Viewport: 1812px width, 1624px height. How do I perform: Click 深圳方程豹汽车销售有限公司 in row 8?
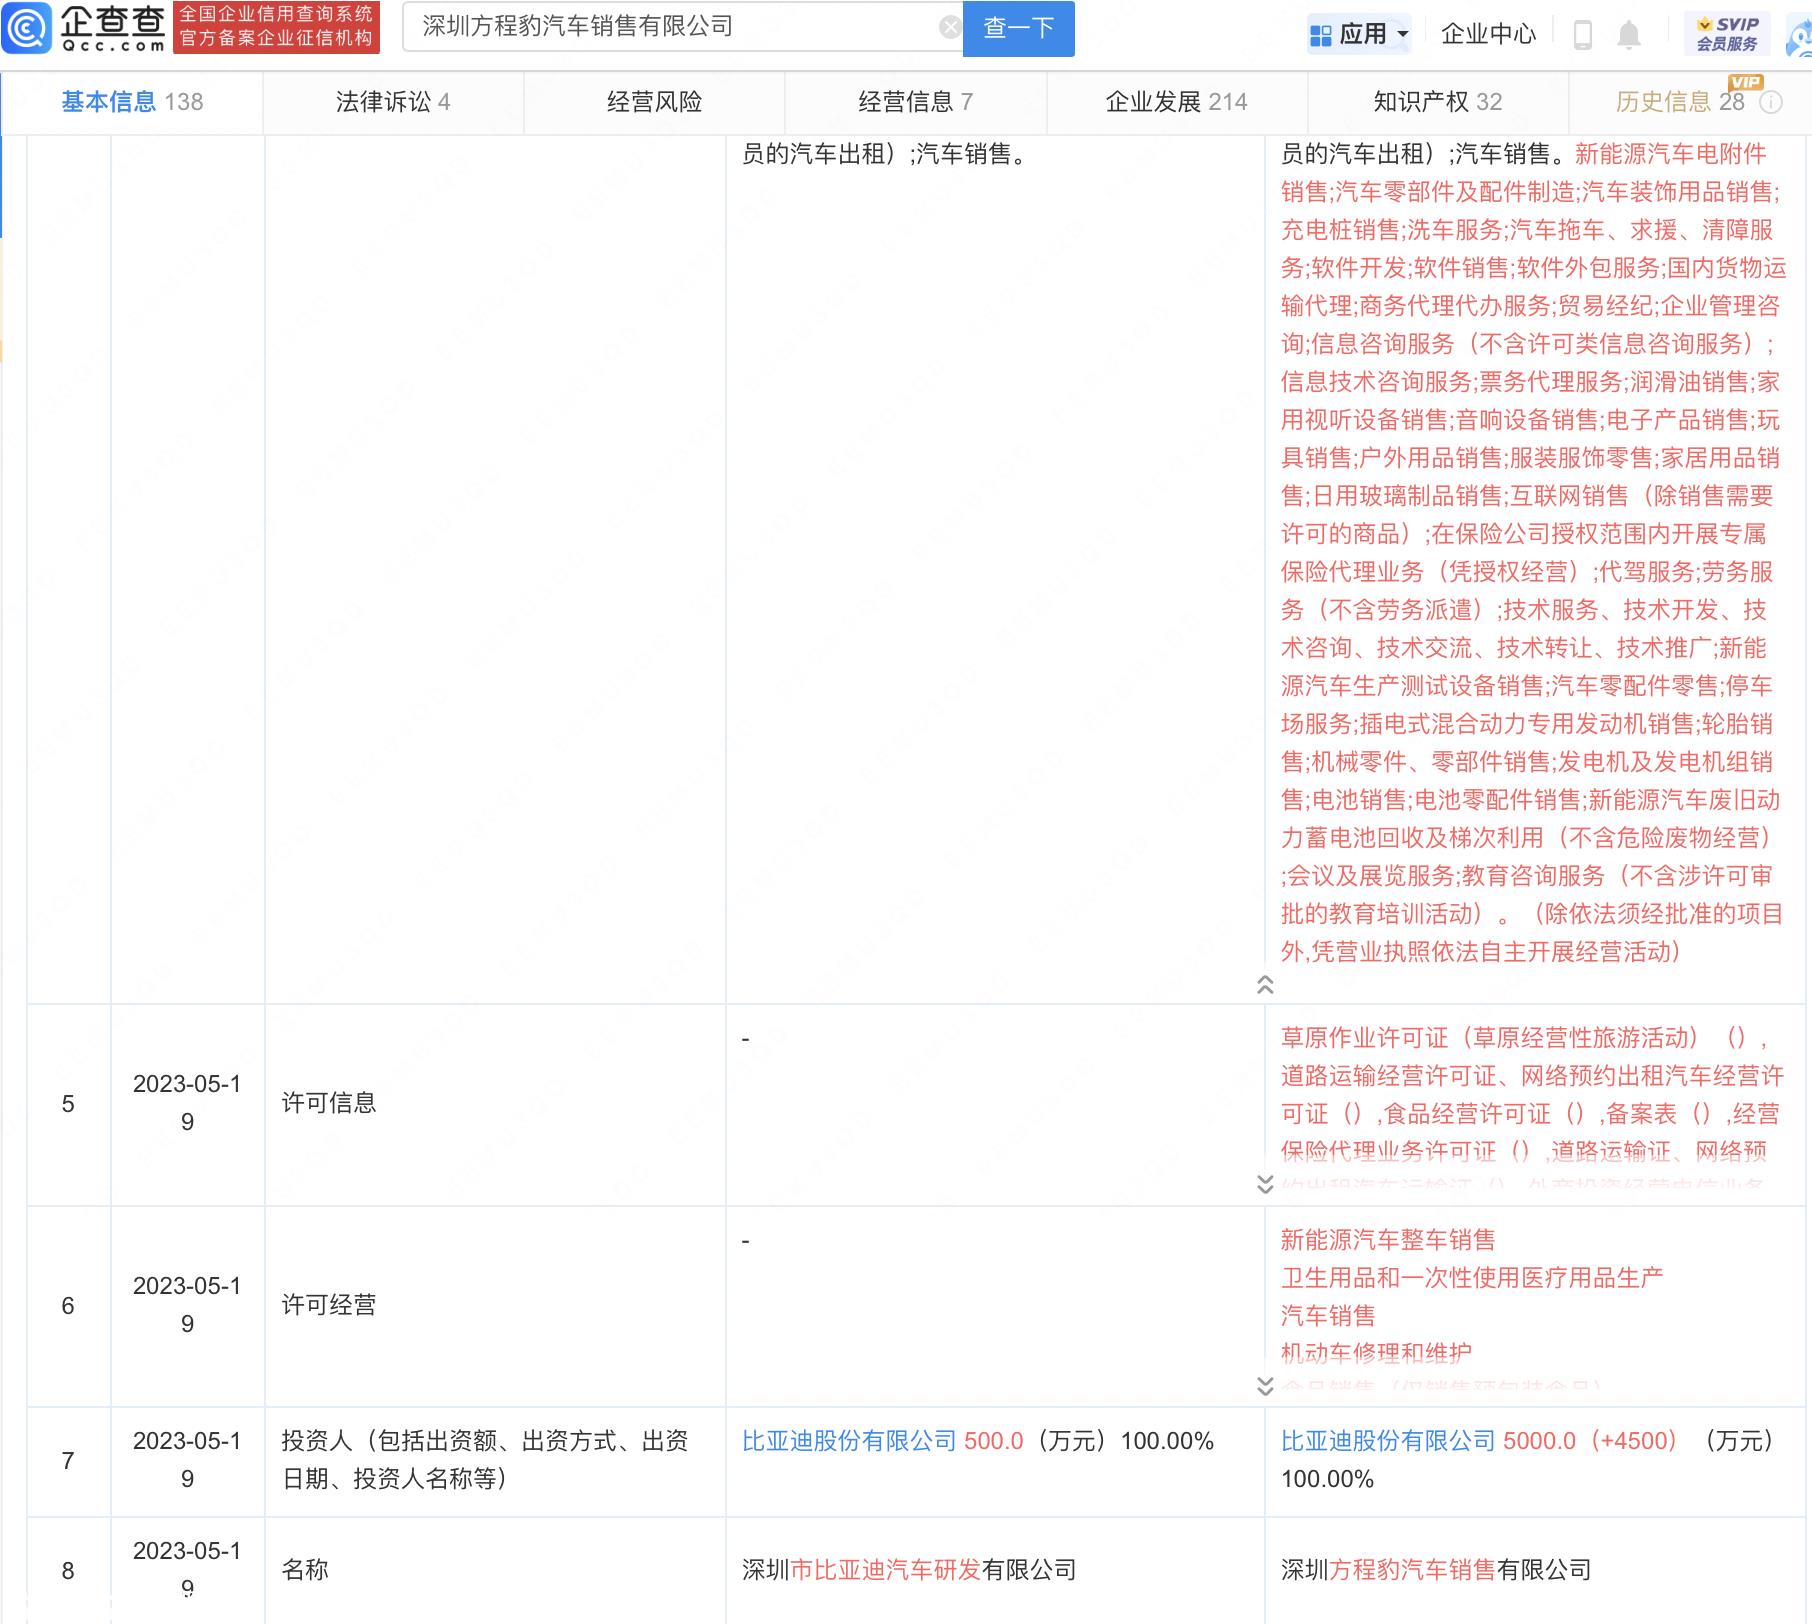(x=1436, y=1570)
